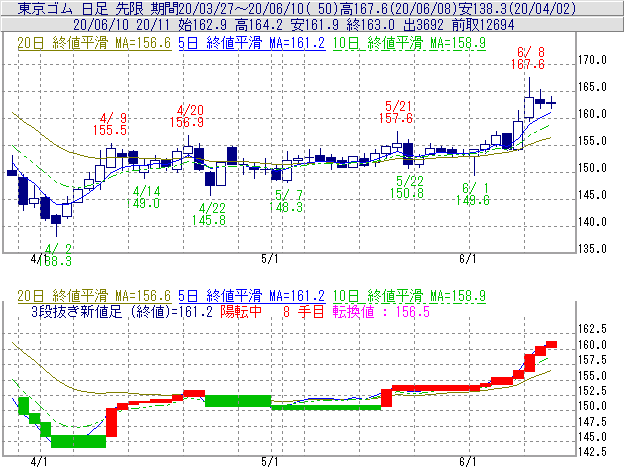Screen dimensions: 624x474
Task: Click the 出3692 volume value in header
Action: click(x=423, y=25)
